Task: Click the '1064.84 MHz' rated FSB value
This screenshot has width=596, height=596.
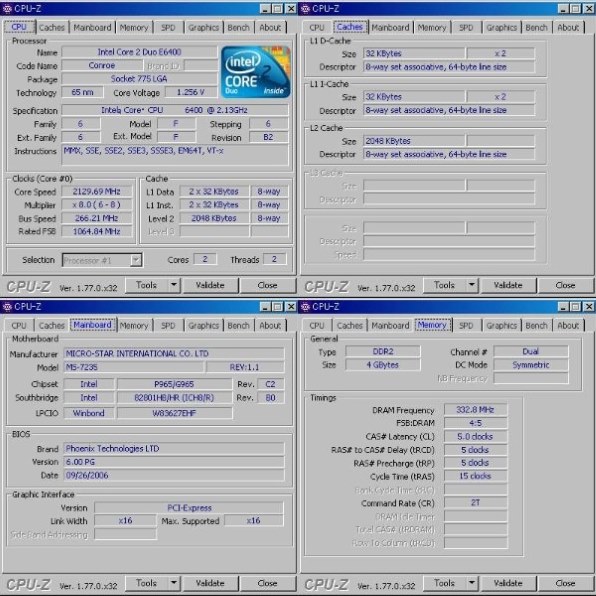Action: tap(97, 231)
